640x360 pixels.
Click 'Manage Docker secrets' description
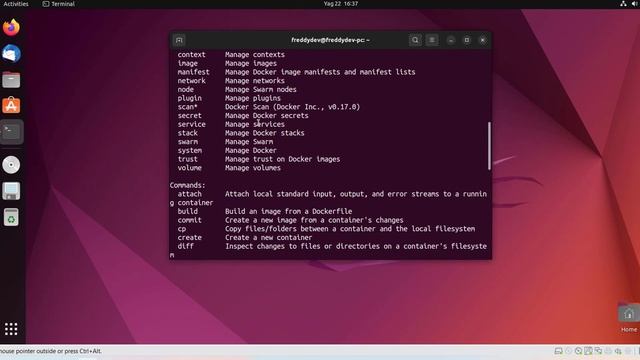[x=267, y=116]
